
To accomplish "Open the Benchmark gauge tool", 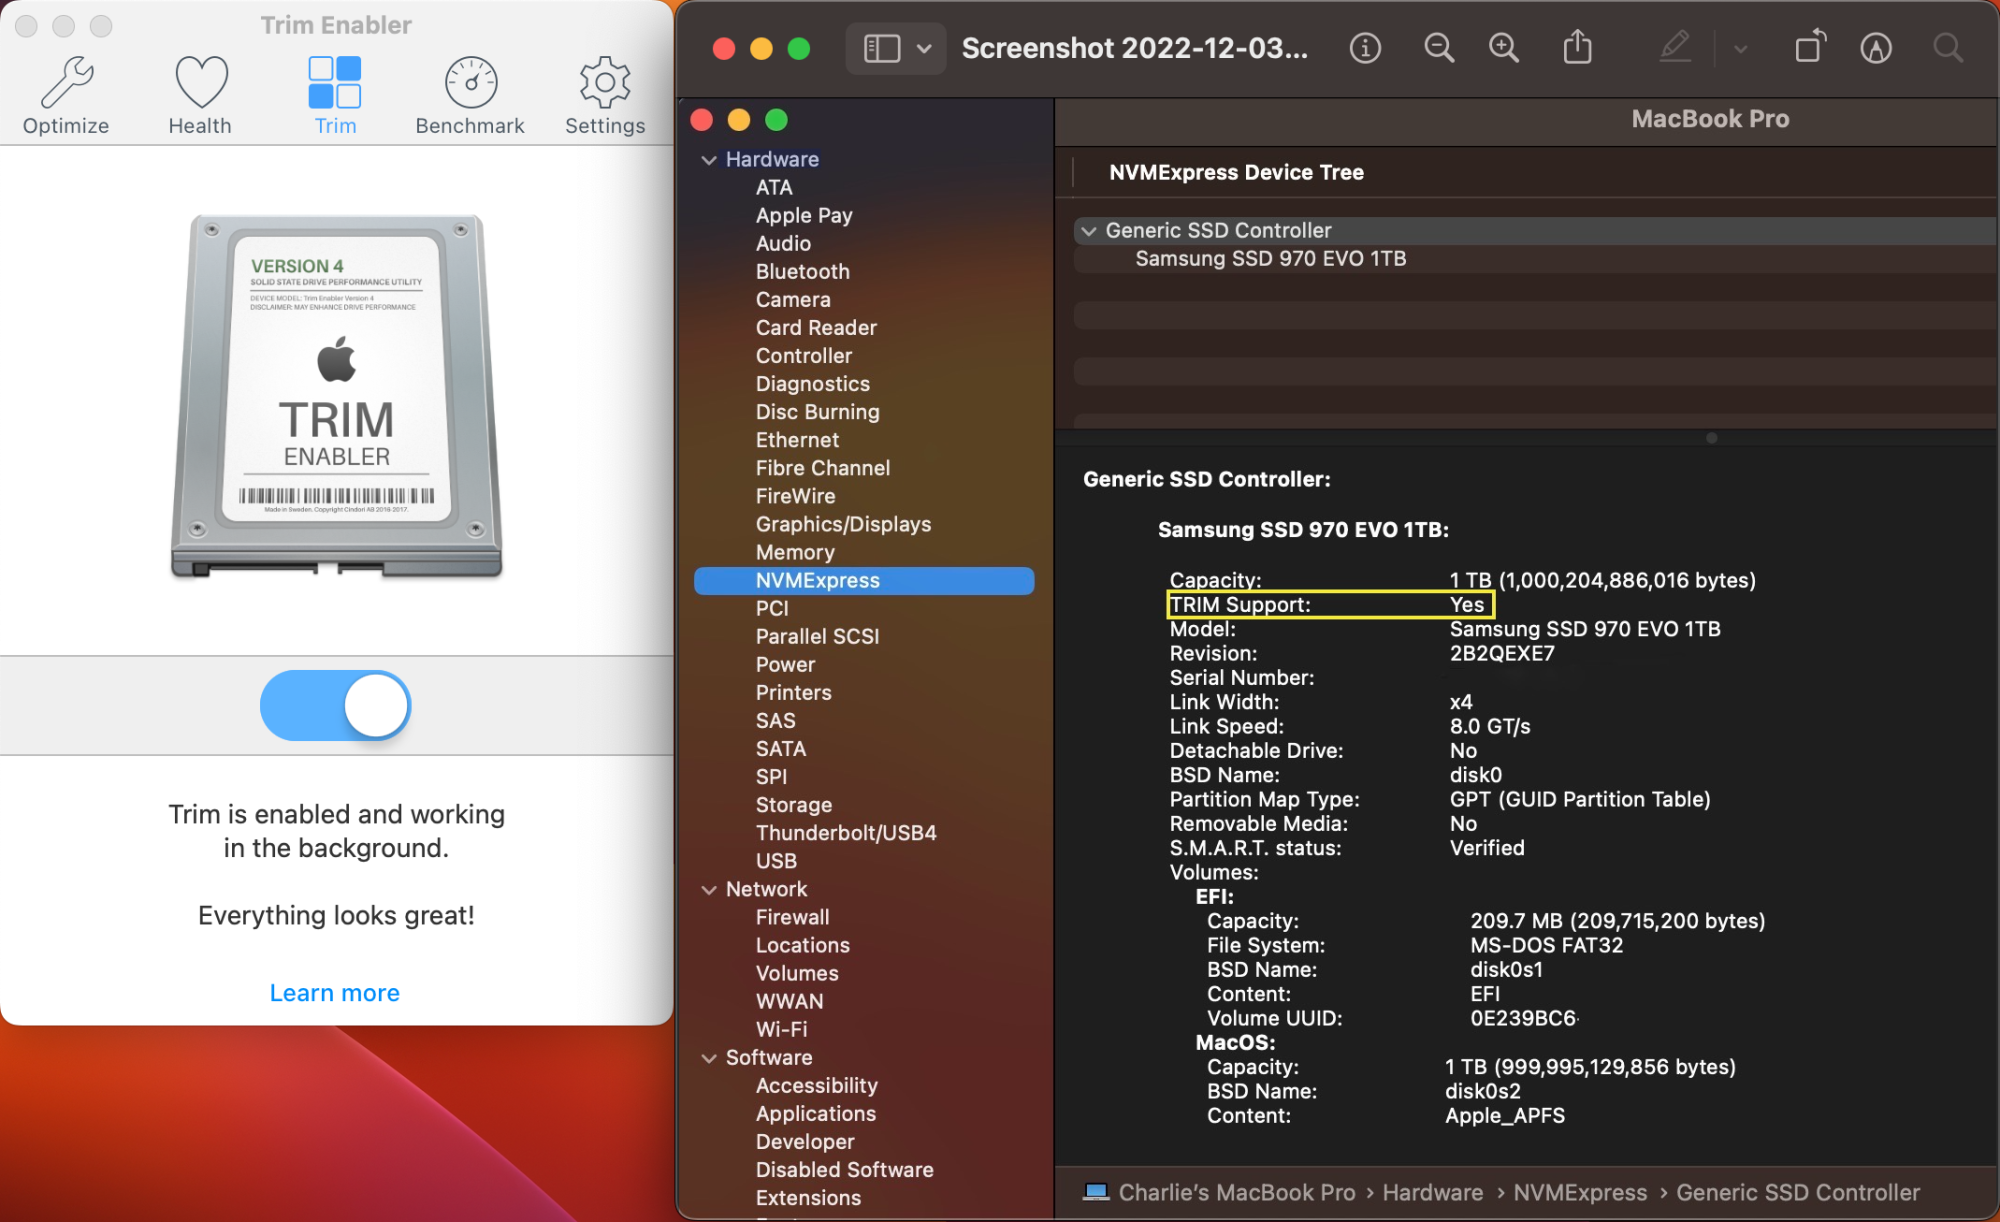I will click(470, 92).
